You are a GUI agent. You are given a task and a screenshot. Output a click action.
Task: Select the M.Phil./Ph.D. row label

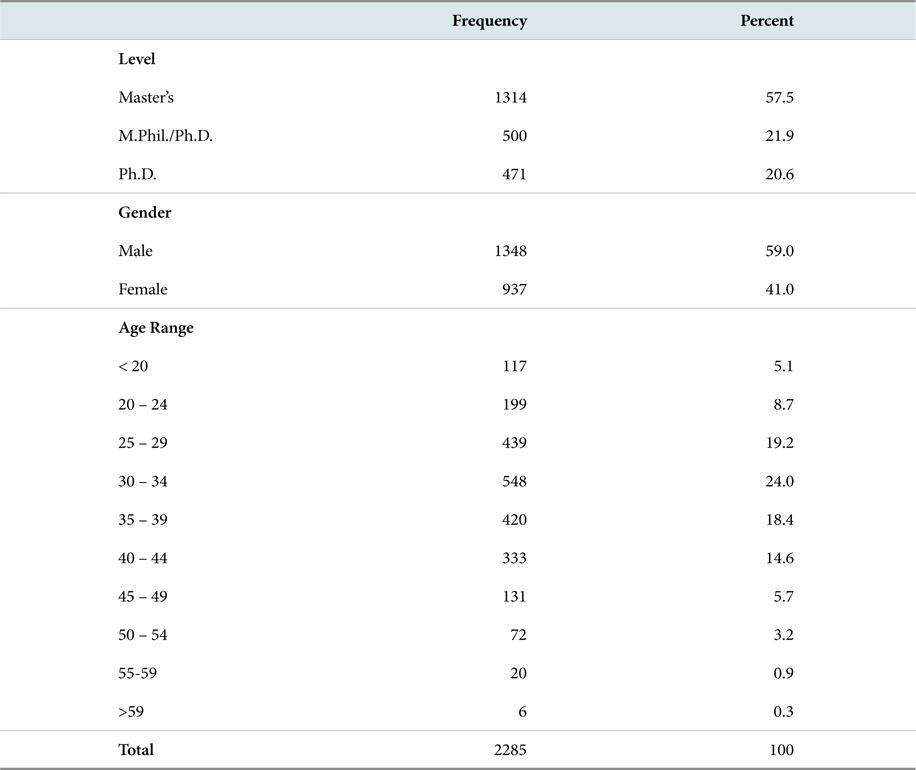(165, 136)
